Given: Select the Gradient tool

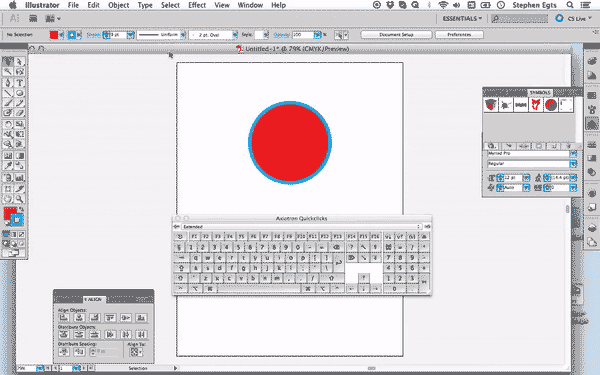Looking at the screenshot, I should click(x=20, y=155).
